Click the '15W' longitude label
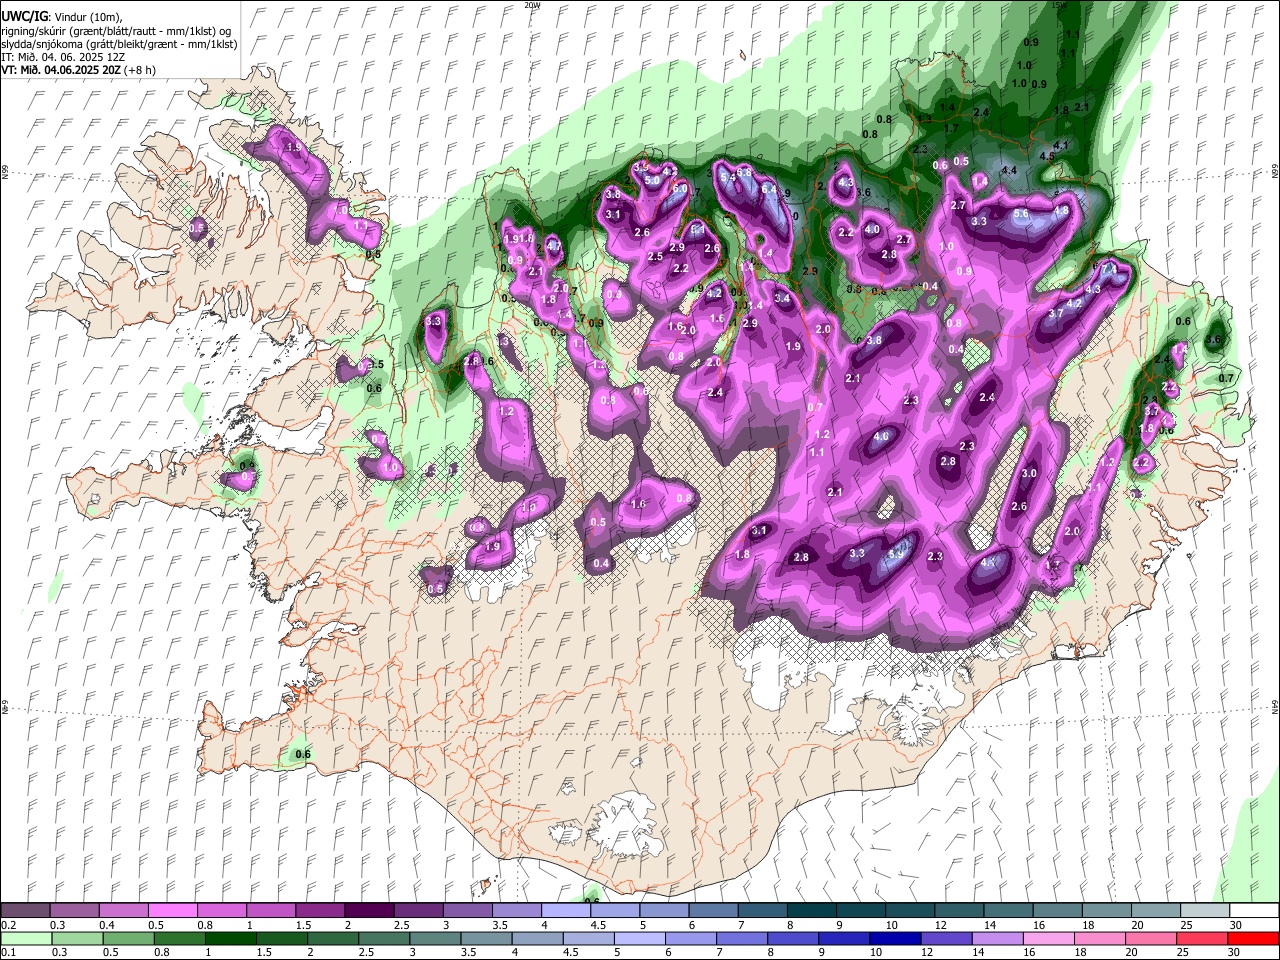This screenshot has height=960, width=1280. tap(1060, 5)
